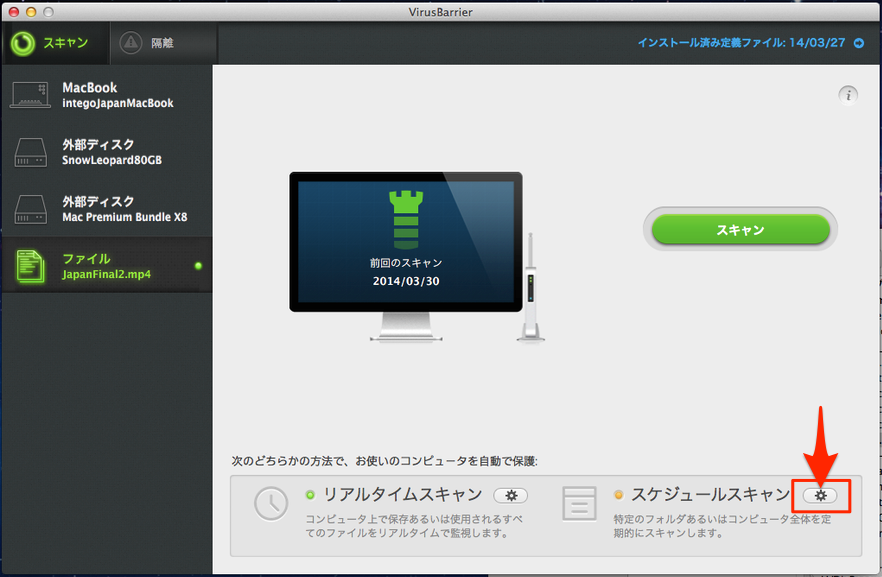882x577 pixels.
Task: Click the green status dot for JapanFinal2.mp4
Action: point(198,266)
